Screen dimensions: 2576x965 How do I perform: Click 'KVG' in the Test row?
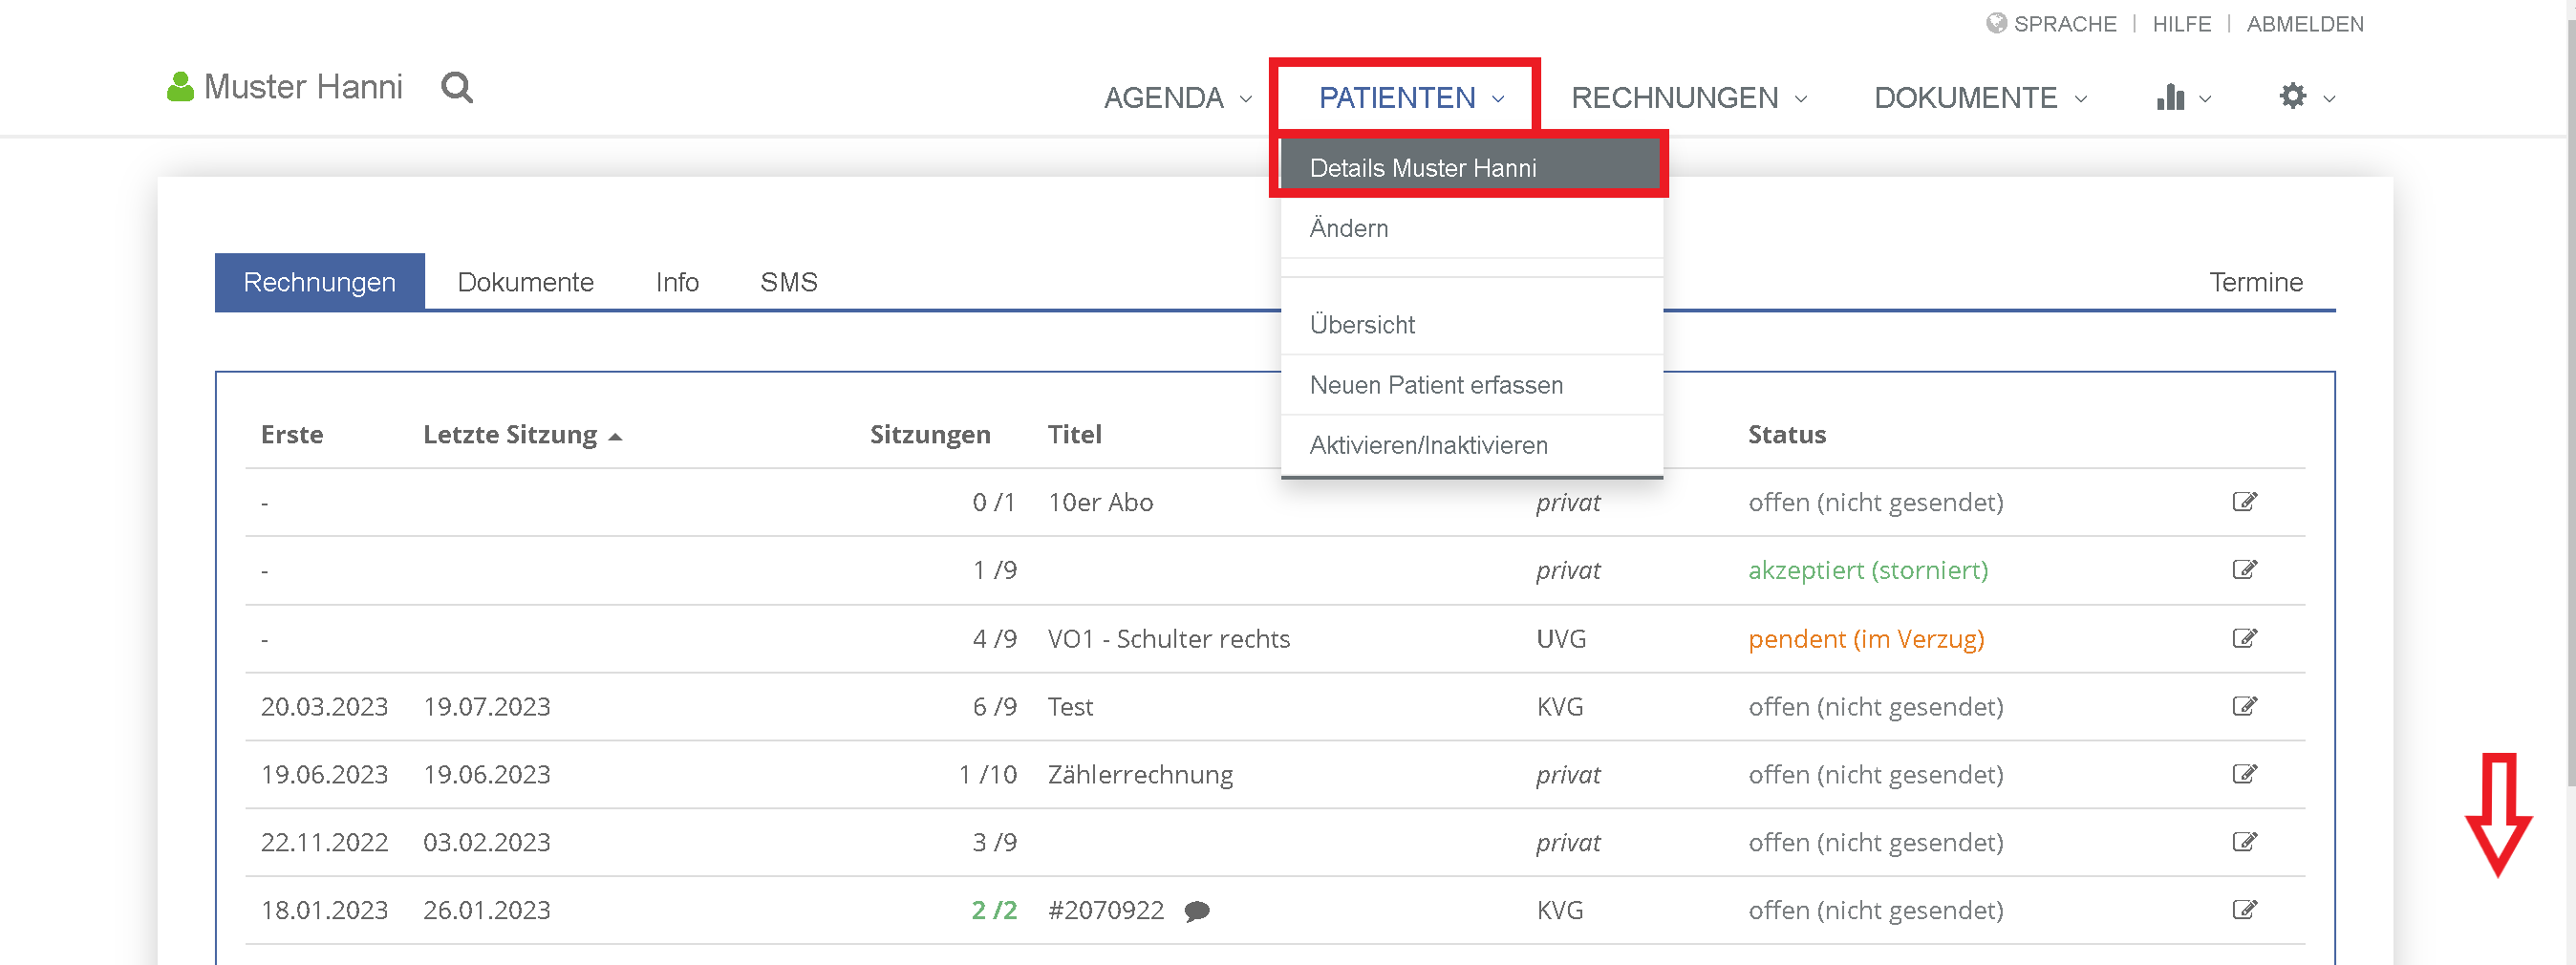[x=1560, y=707]
